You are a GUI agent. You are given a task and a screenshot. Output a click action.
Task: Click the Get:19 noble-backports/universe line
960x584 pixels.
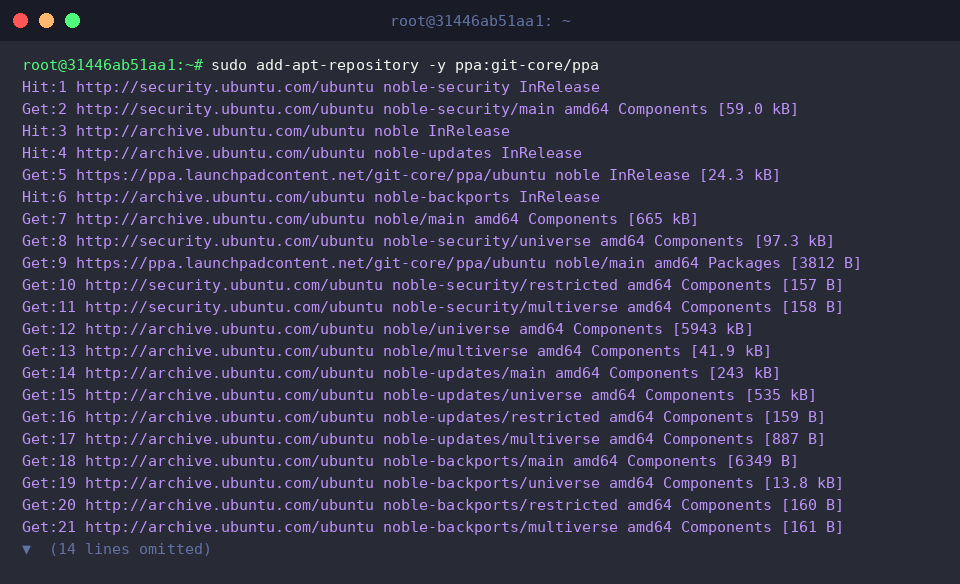[x=432, y=484]
